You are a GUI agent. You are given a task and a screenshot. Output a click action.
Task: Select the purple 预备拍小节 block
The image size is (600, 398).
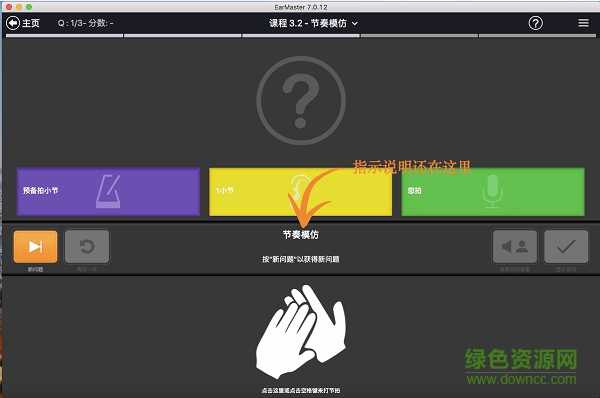pyautogui.click(x=108, y=191)
